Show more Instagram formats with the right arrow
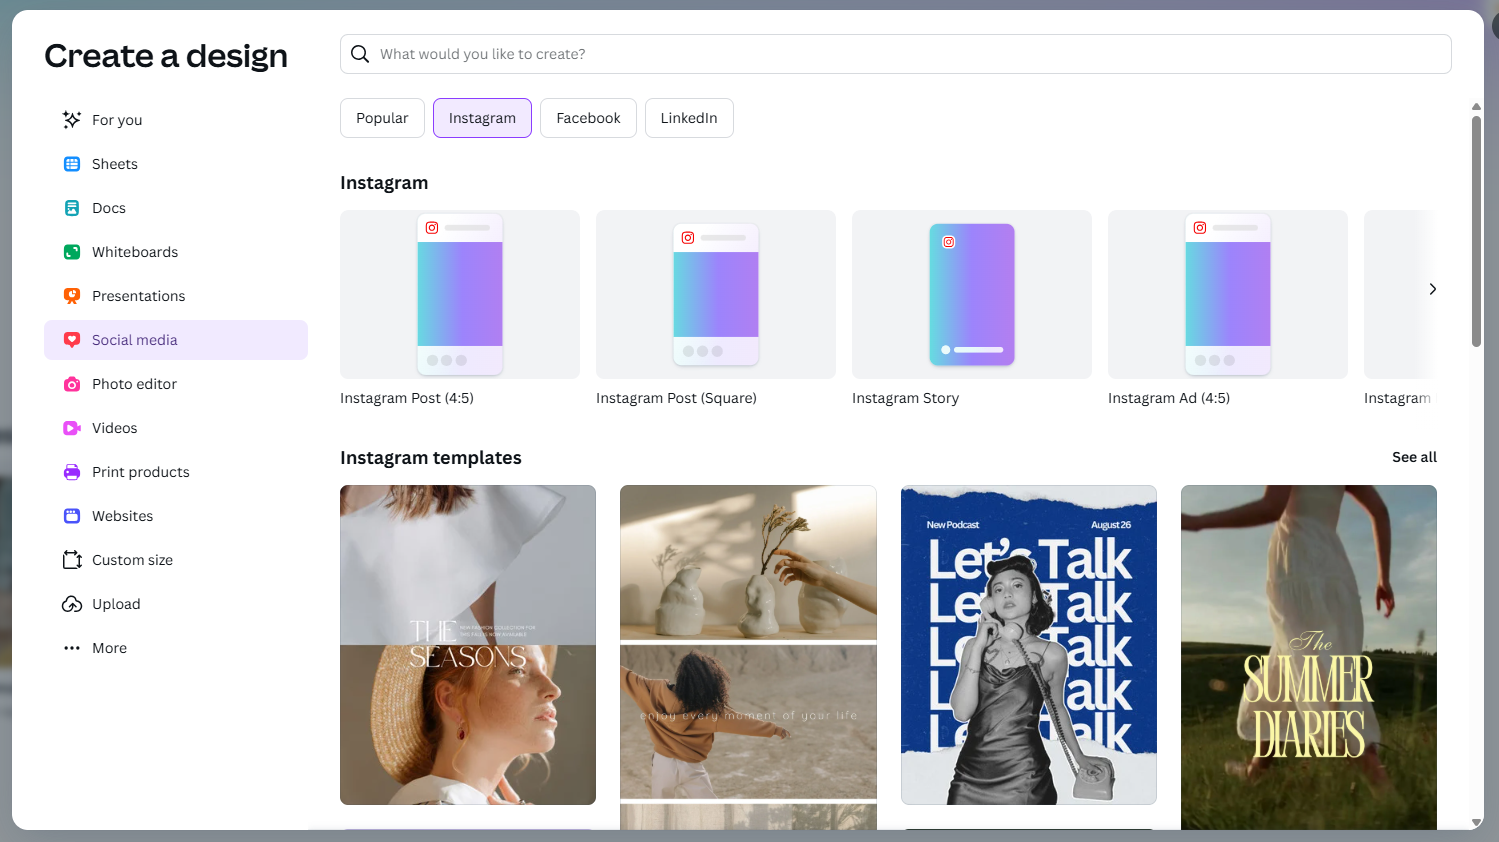This screenshot has height=842, width=1499. (x=1432, y=289)
